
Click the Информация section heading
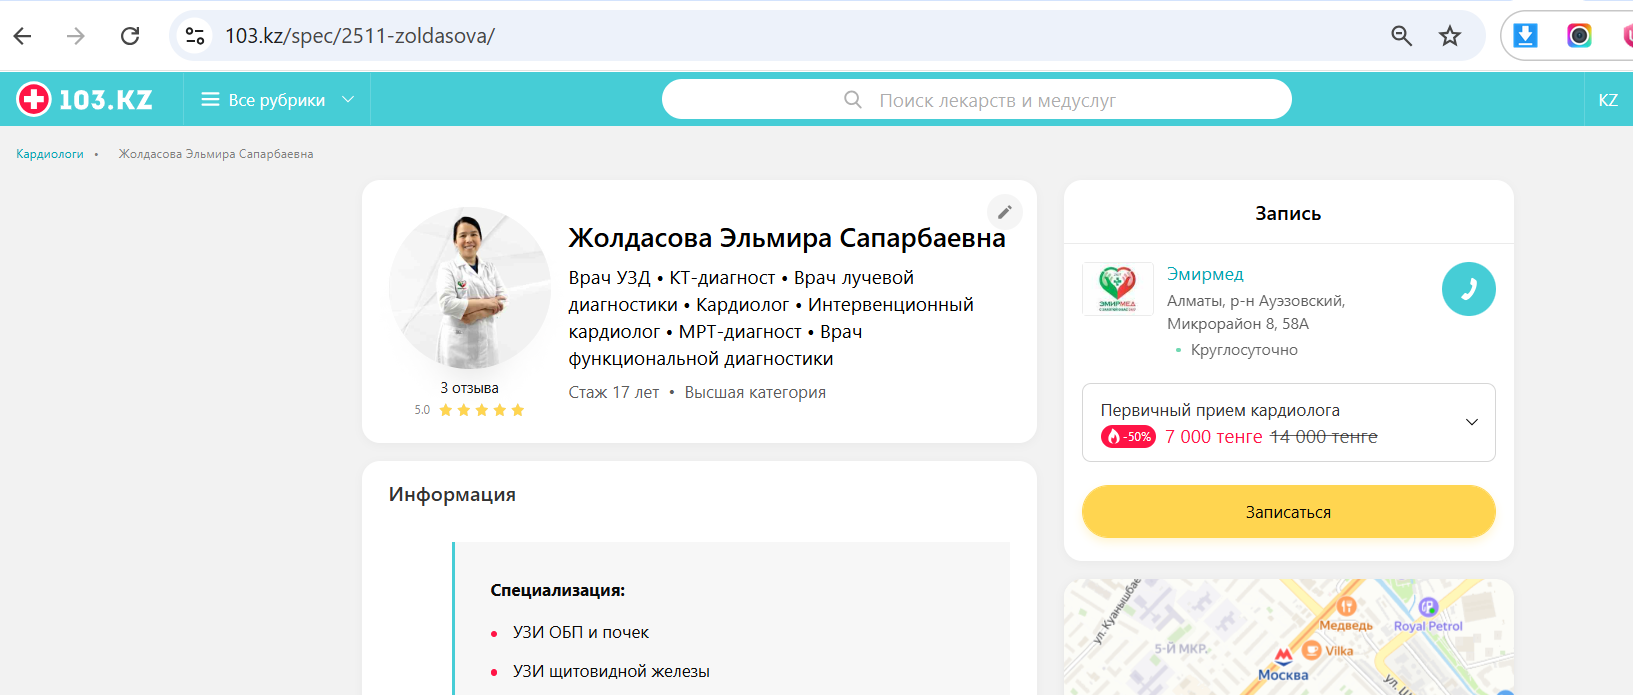click(452, 494)
